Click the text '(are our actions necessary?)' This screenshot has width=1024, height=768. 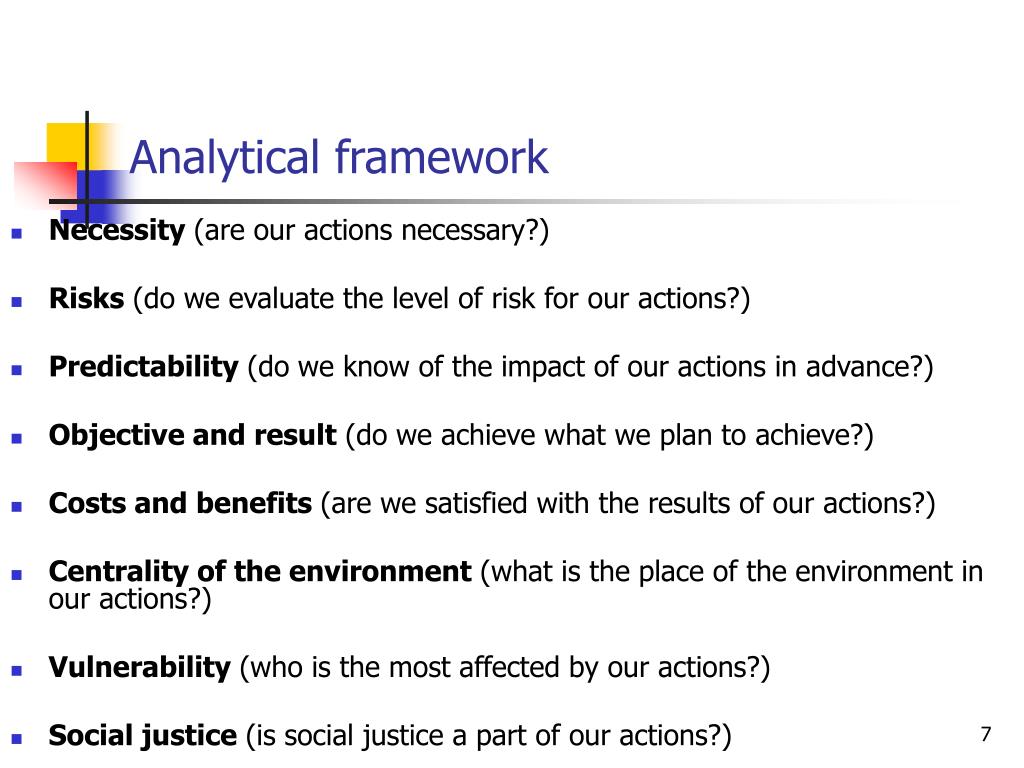[x=372, y=231]
